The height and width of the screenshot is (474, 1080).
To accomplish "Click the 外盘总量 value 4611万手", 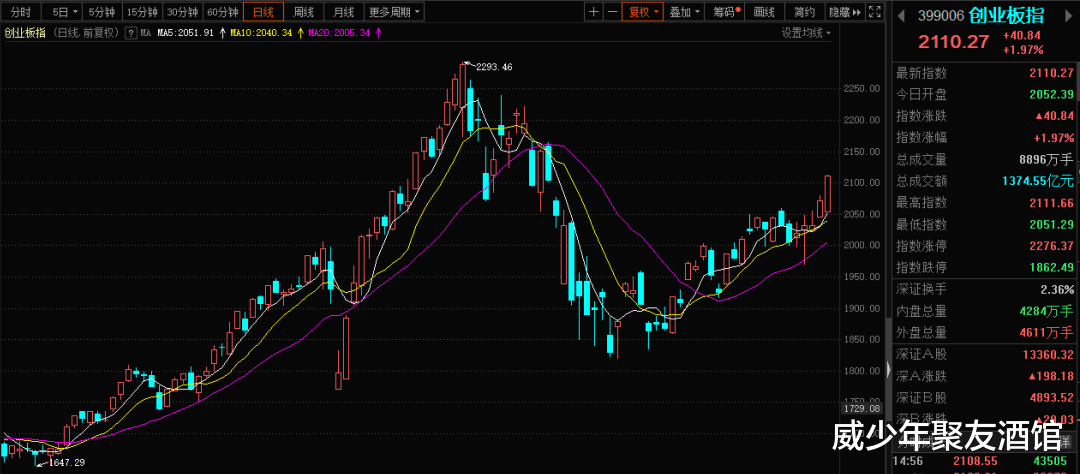I will (1046, 332).
